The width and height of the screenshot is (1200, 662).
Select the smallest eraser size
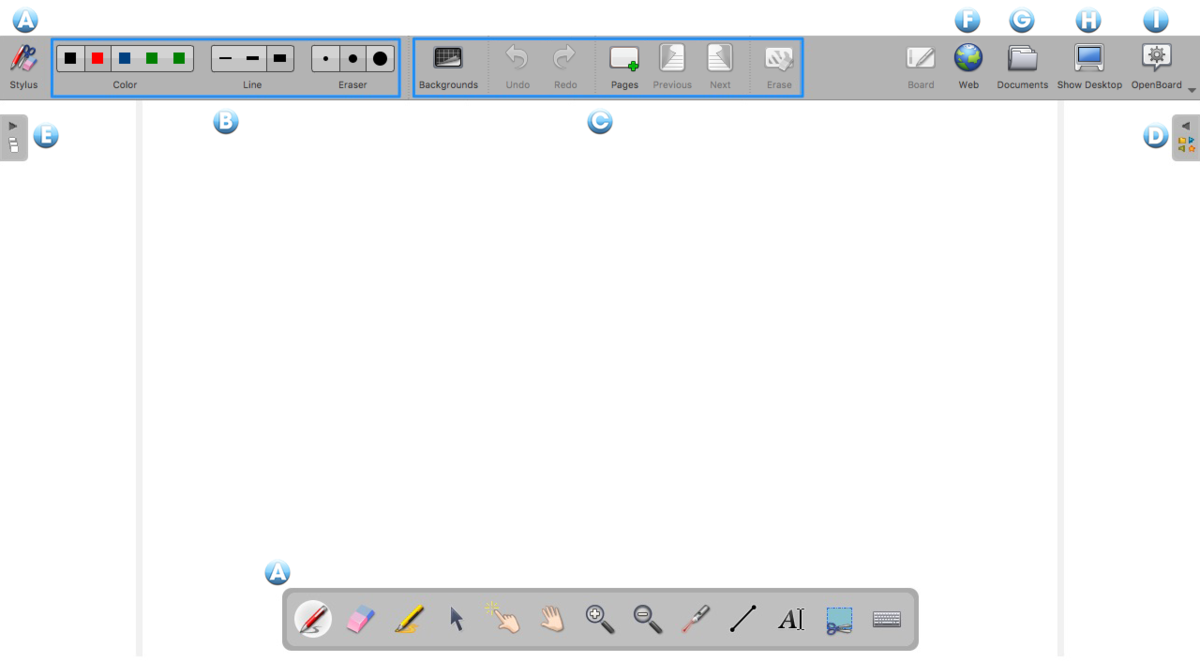326,59
